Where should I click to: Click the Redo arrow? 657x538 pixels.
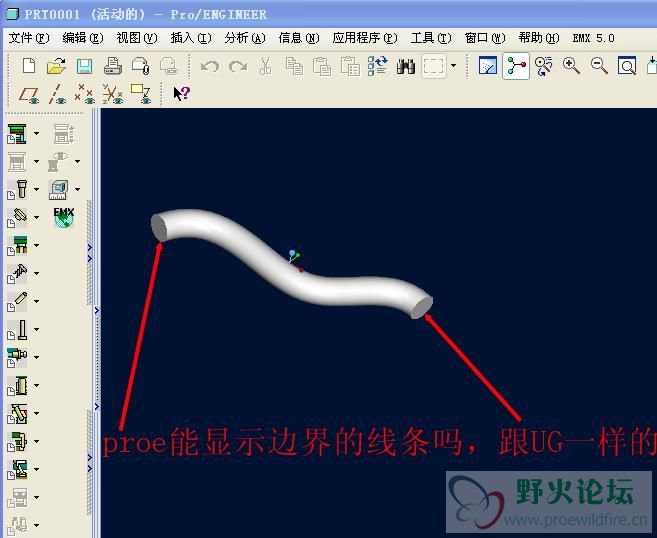pos(238,66)
